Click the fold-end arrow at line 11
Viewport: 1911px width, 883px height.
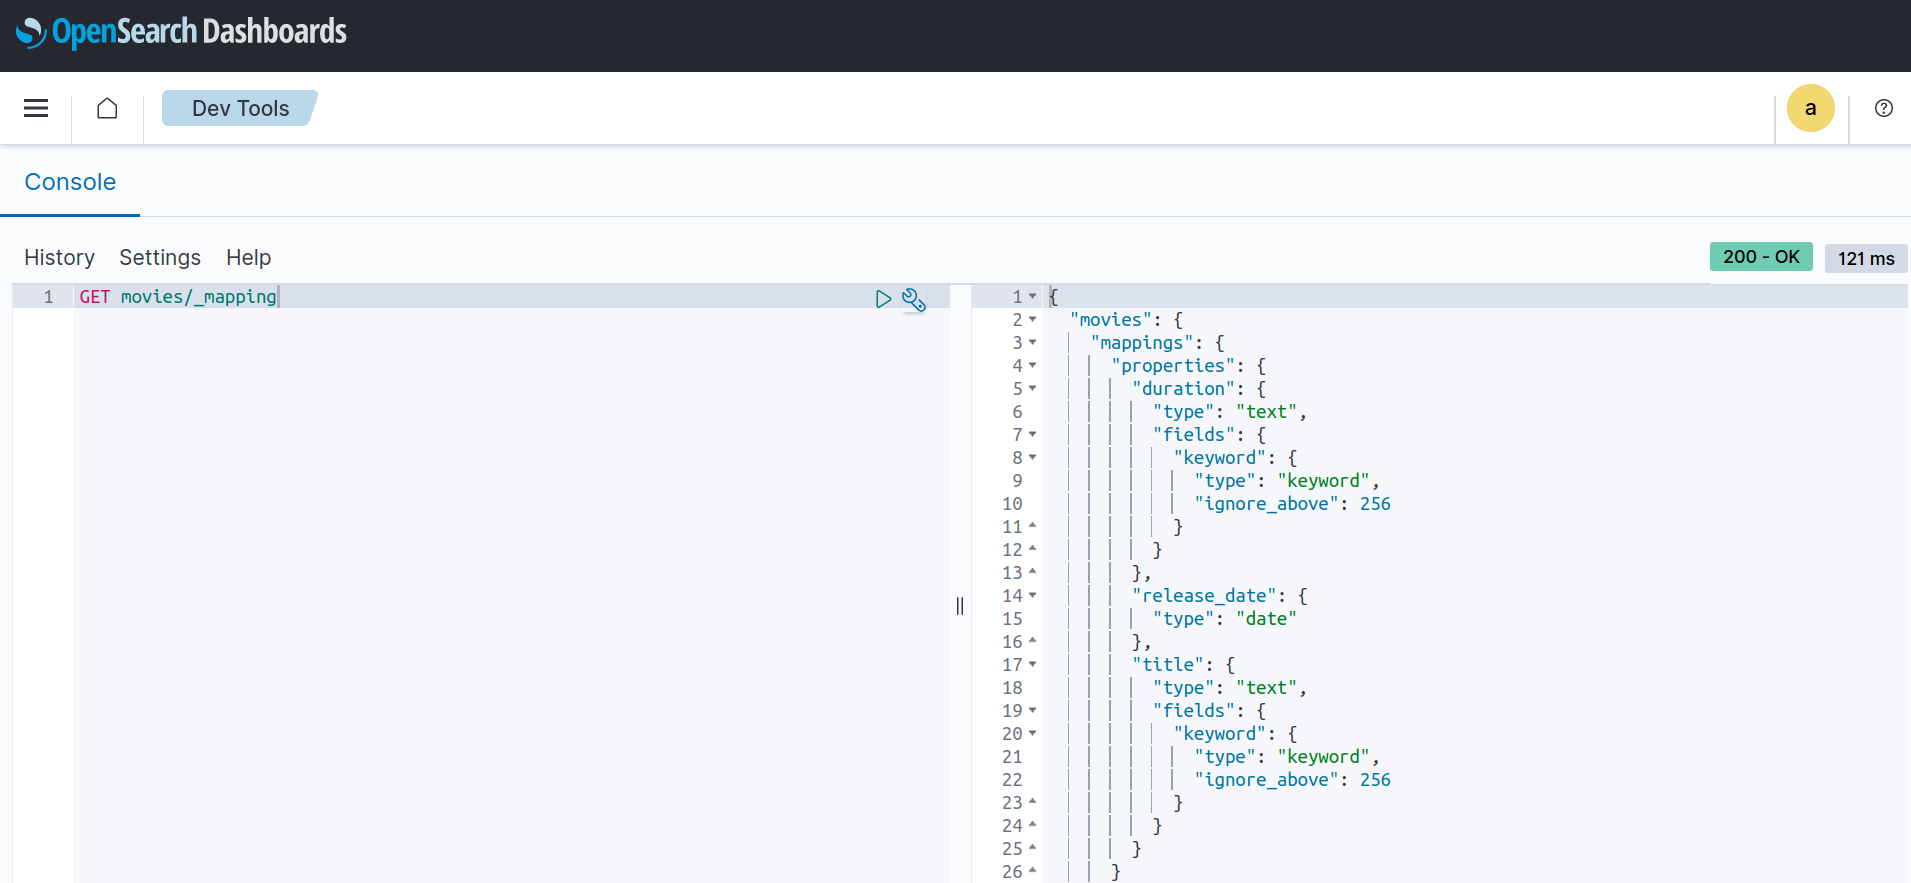pyautogui.click(x=1032, y=526)
